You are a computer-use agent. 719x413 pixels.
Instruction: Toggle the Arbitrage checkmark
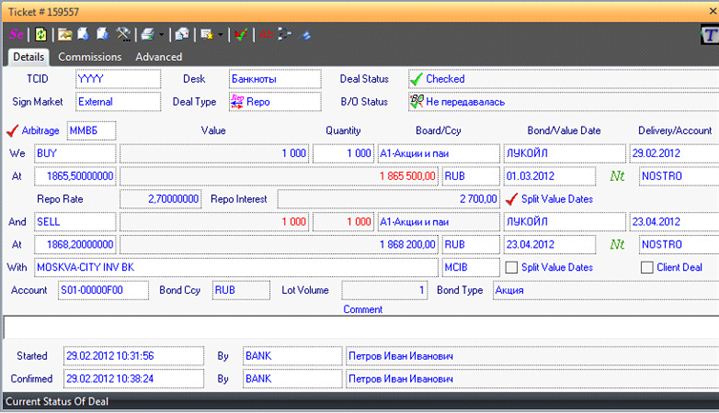pyautogui.click(x=12, y=131)
